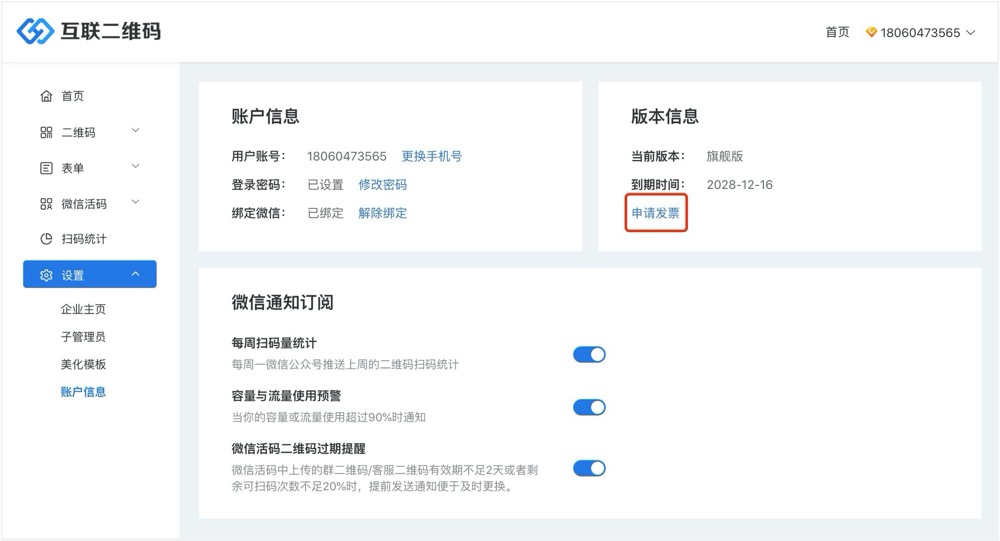The height and width of the screenshot is (541, 1000).
Task: Click the 已绑定 status beside 绑定微信
Action: point(325,213)
